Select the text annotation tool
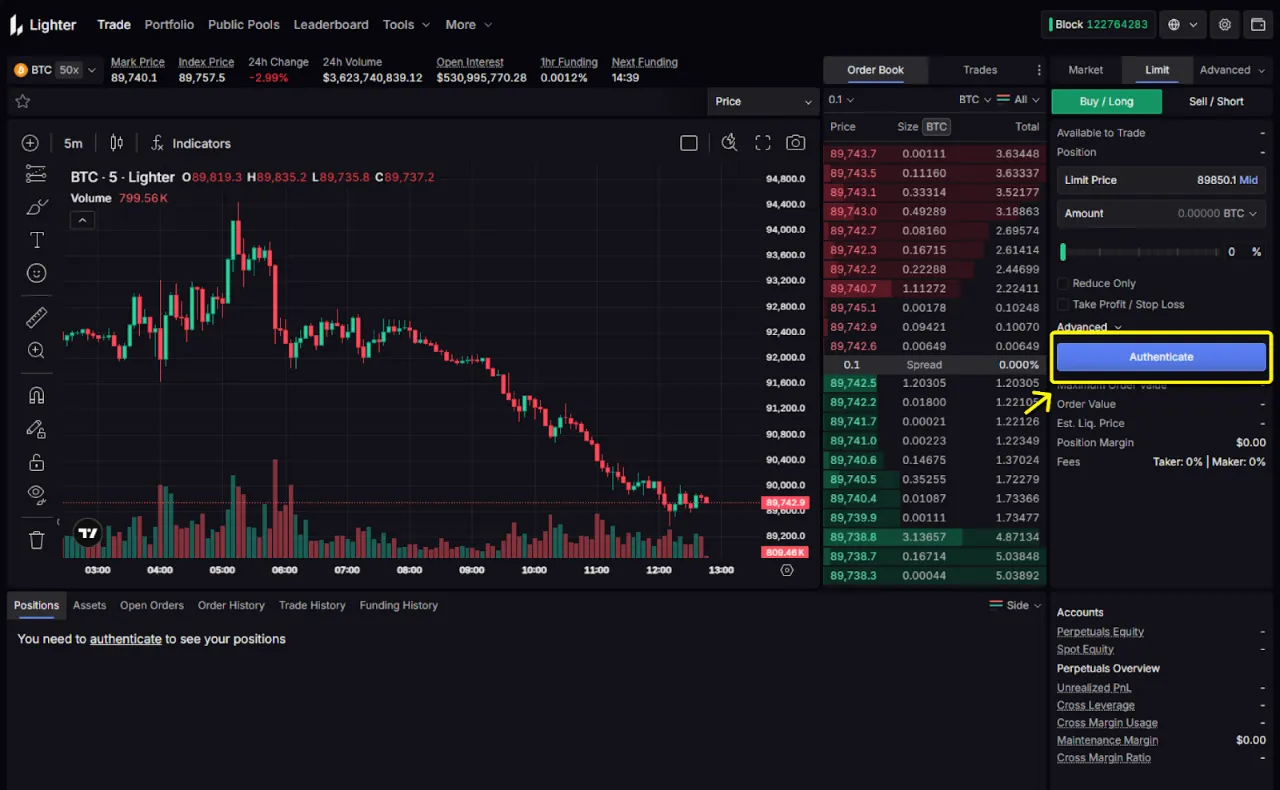 37,240
